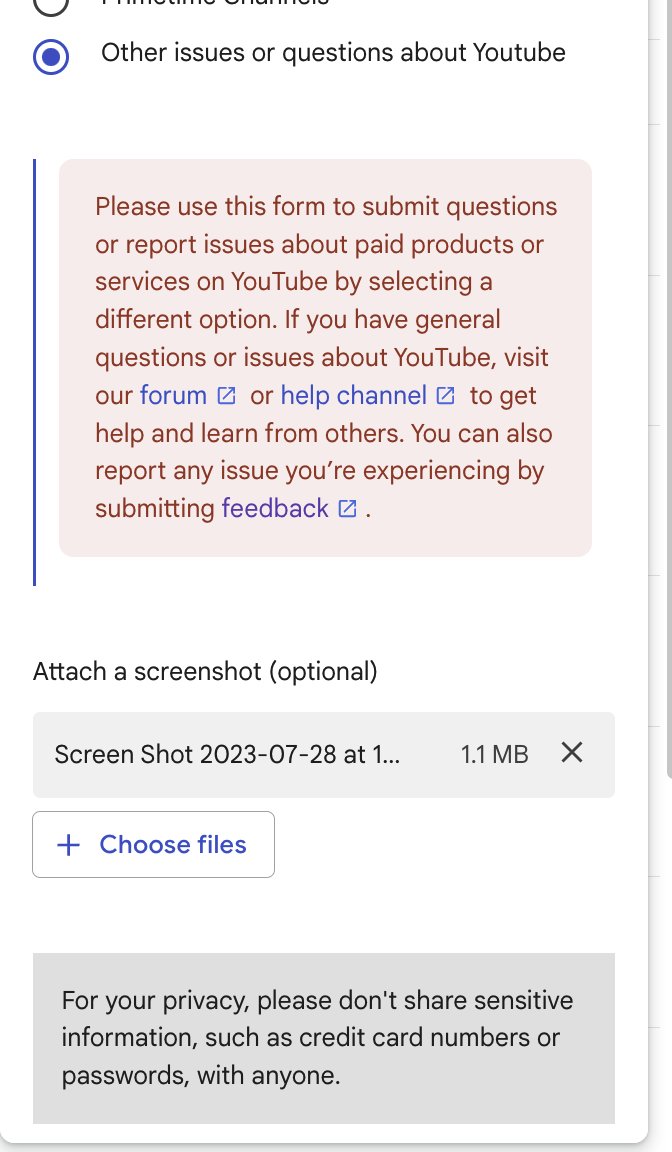Screen dimensions: 672x1152
Task: Click the 'Other issues or questions about Youtube' label
Action: pos(333,53)
